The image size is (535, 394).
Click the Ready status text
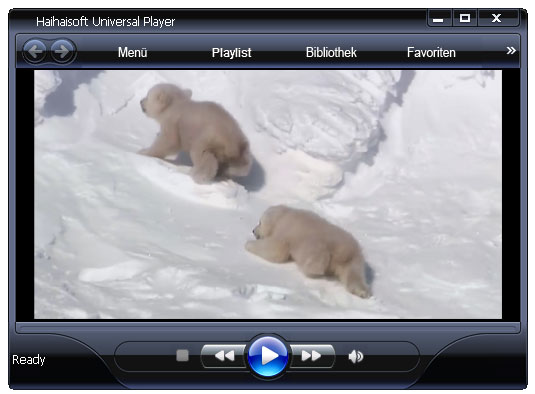click(x=29, y=360)
